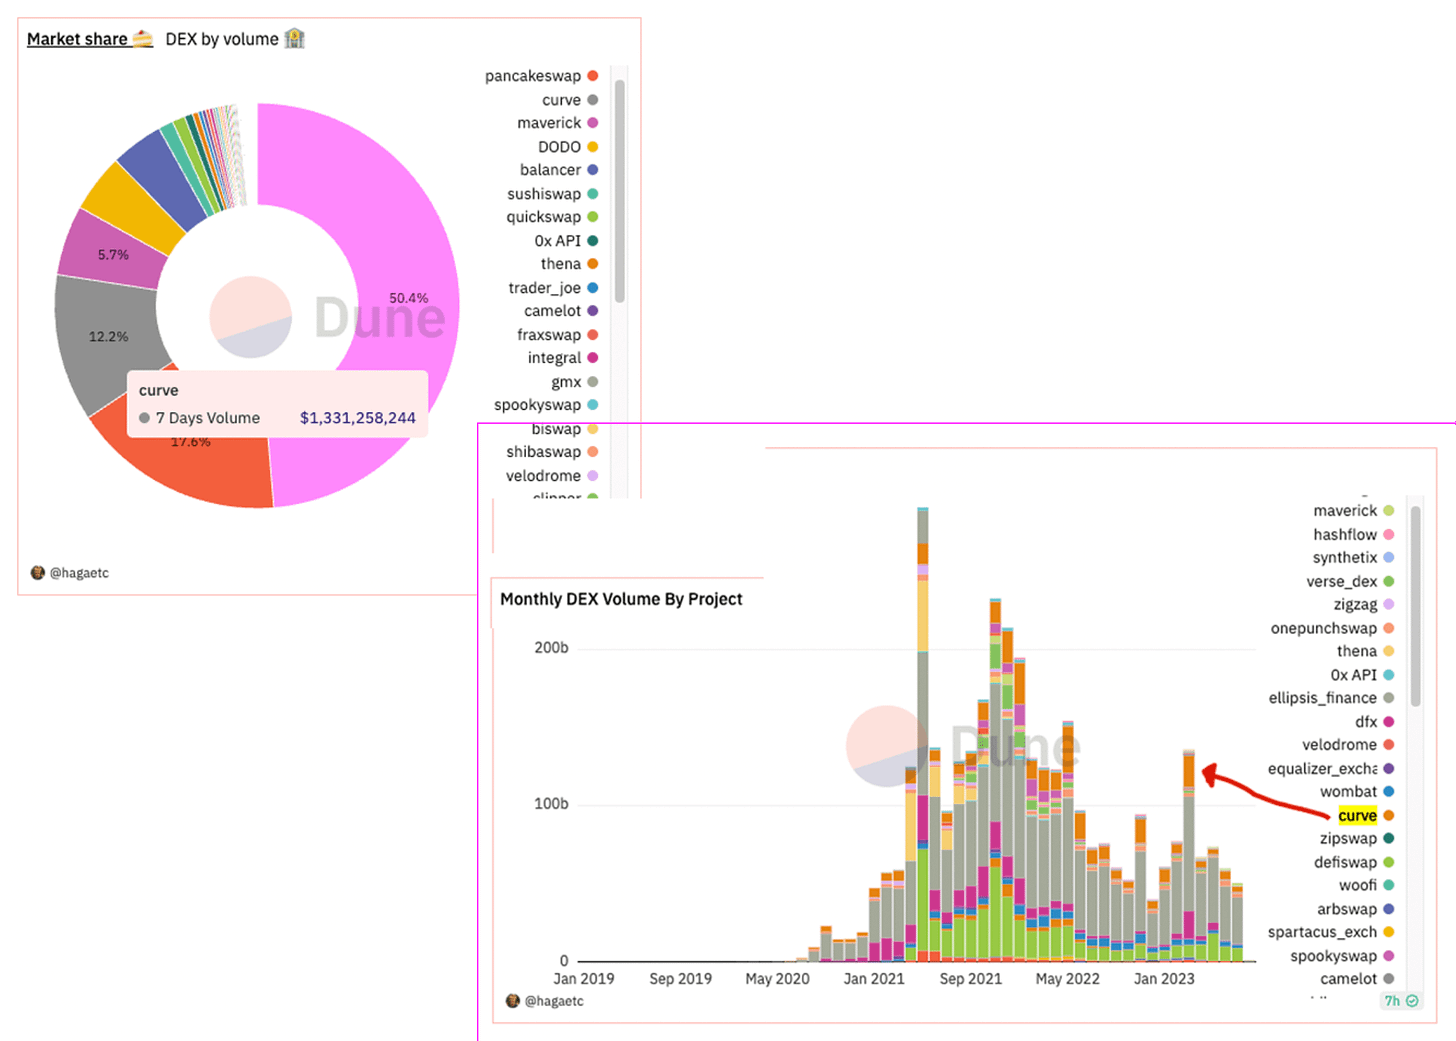Toggle pancakeswap in the pie chart legend
This screenshot has height=1041, width=1456.
click(541, 76)
